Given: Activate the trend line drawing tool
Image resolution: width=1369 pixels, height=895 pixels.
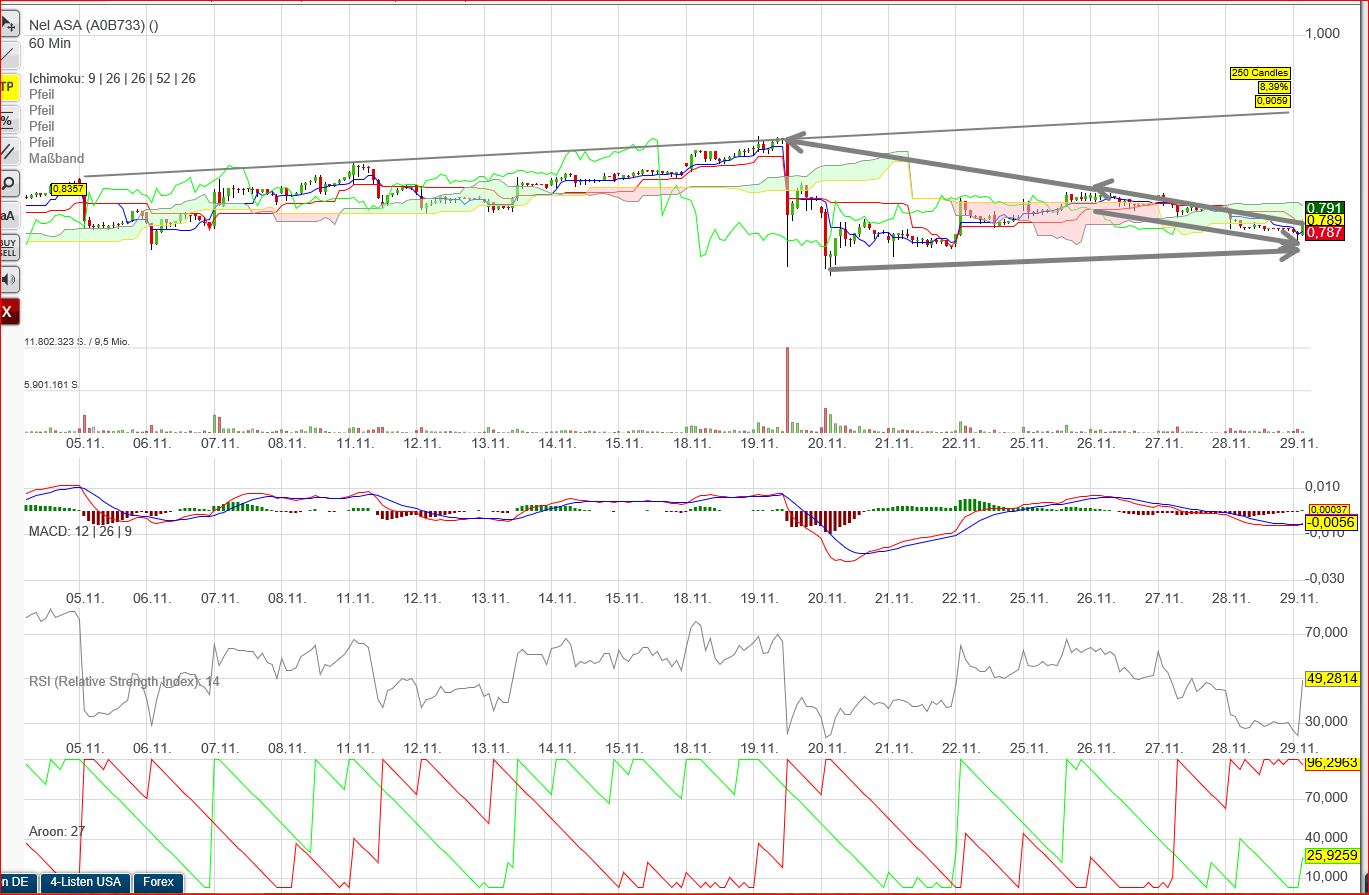Looking at the screenshot, I should tap(9, 55).
